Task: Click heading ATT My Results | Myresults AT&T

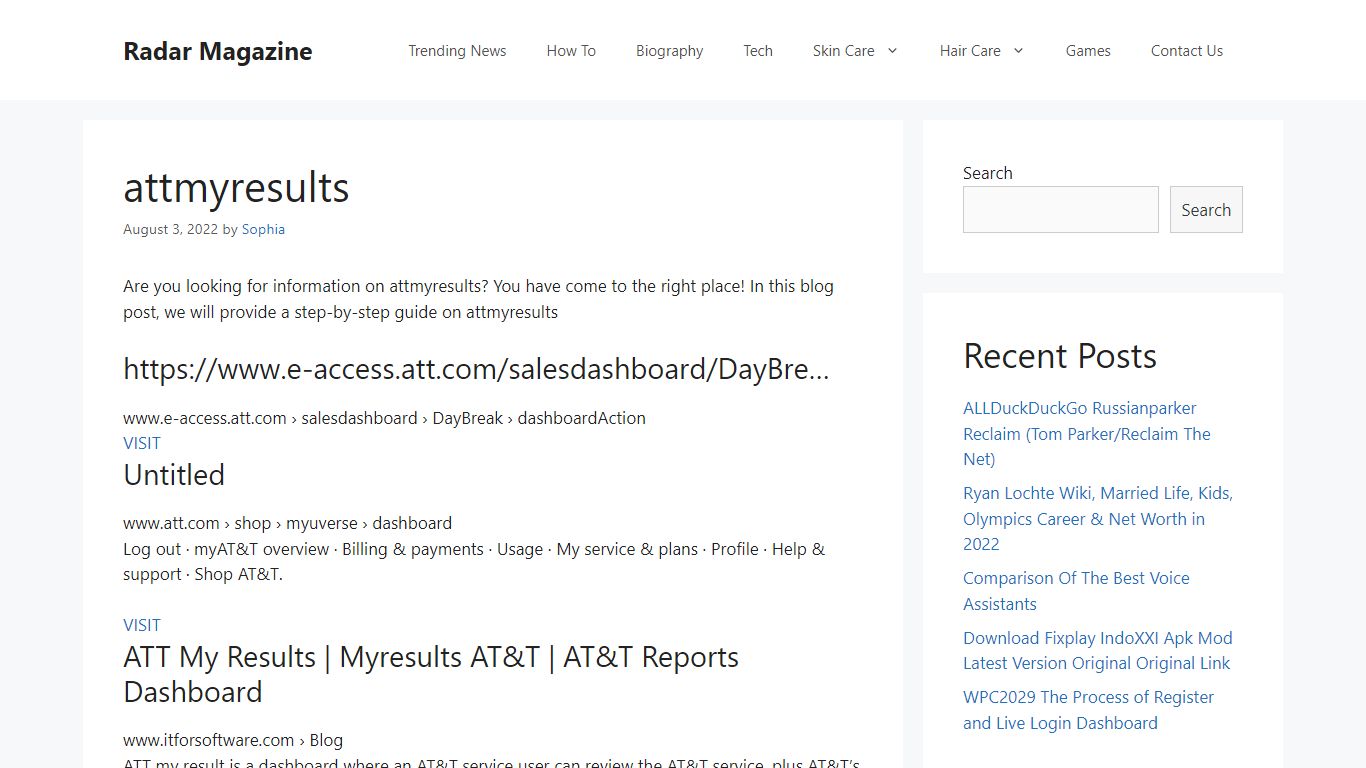Action: point(431,674)
